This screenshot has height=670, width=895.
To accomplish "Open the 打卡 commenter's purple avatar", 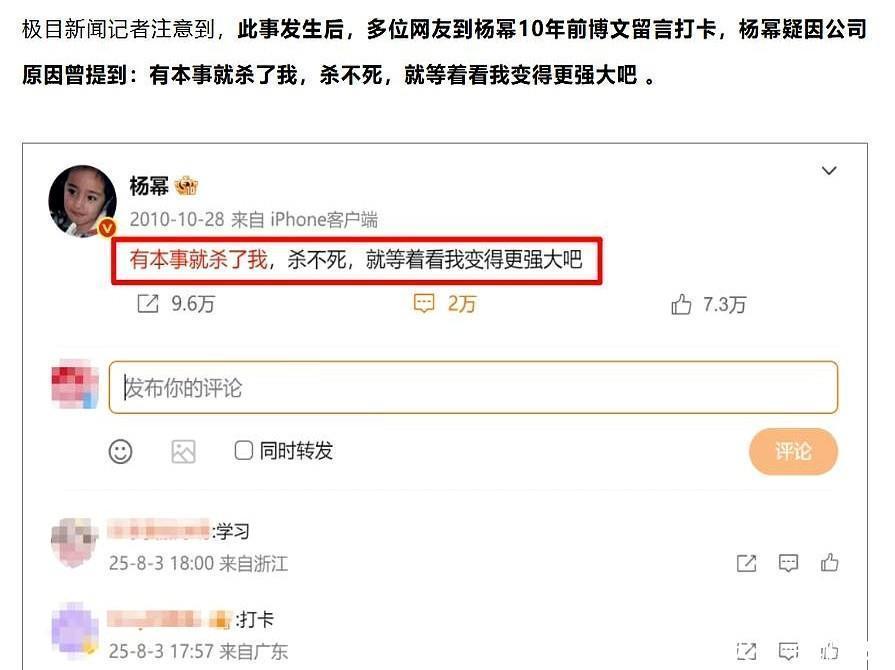I will click(x=75, y=631).
